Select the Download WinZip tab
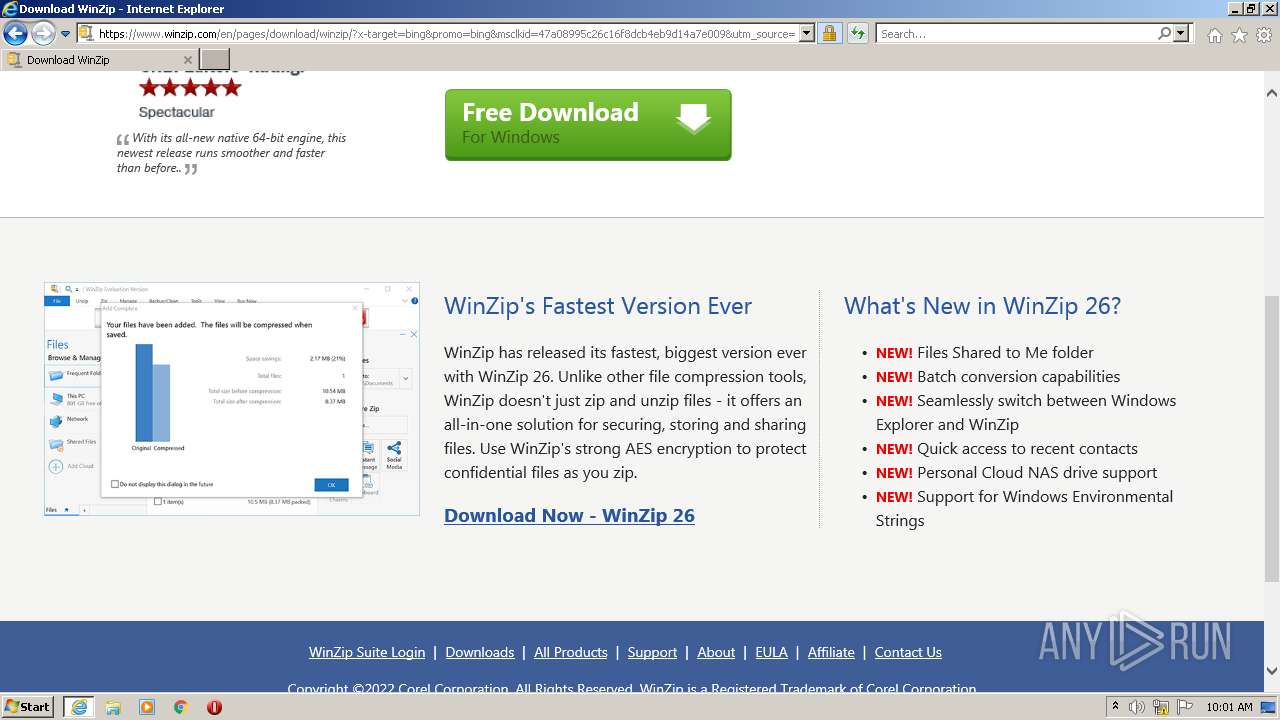 (x=100, y=60)
